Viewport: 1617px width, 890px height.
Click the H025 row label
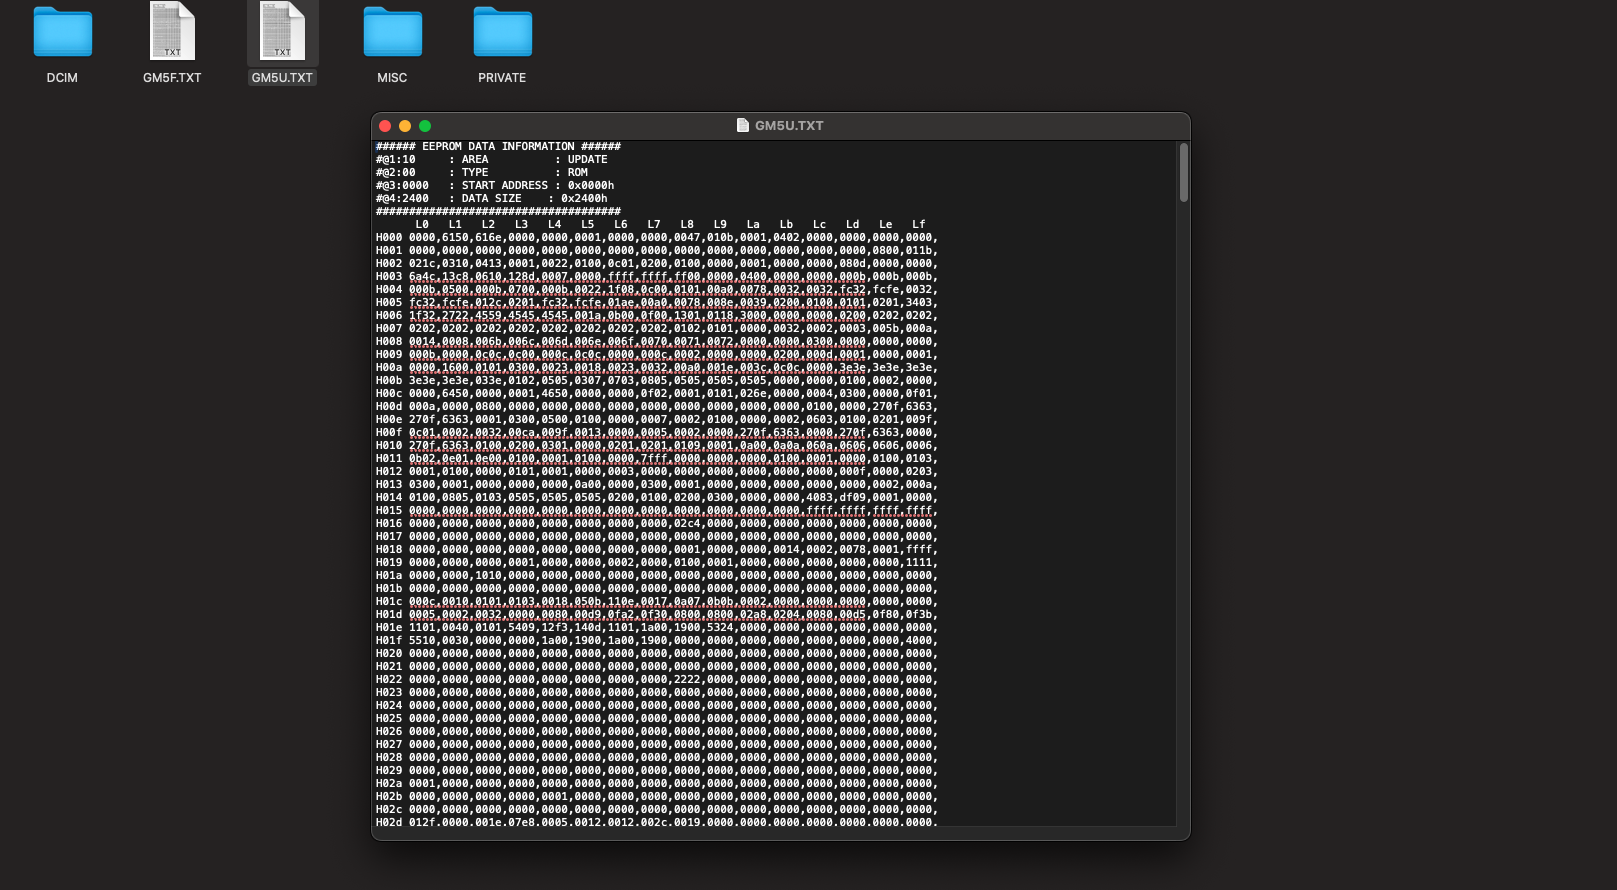(389, 719)
